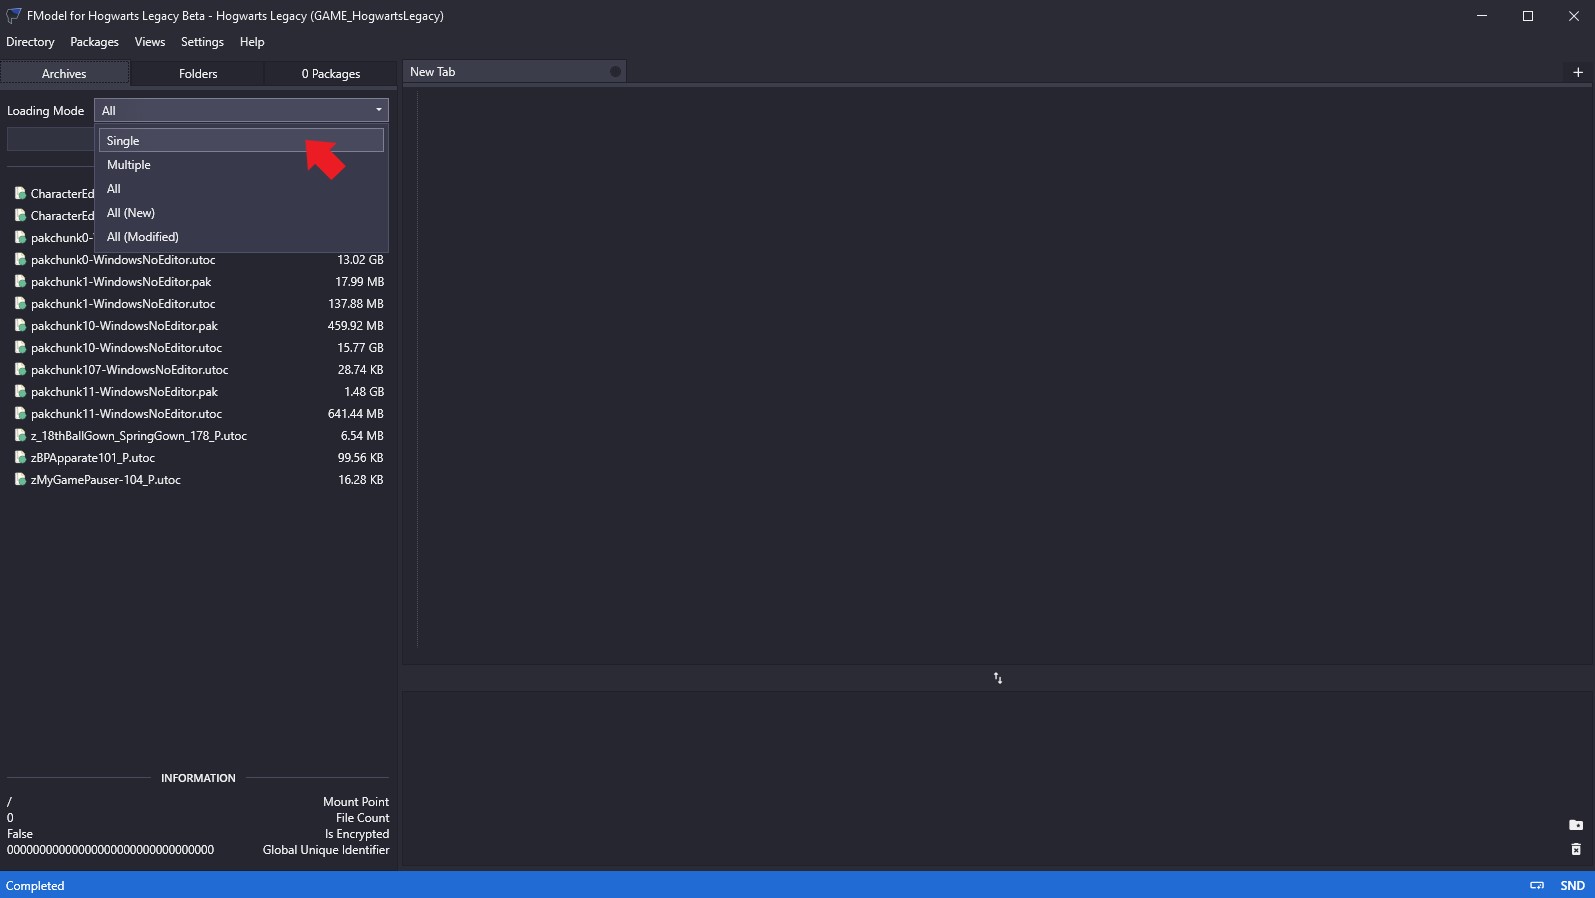Select z_18thBallGown_SpringGown_178_P.utoc archive

click(x=198, y=436)
